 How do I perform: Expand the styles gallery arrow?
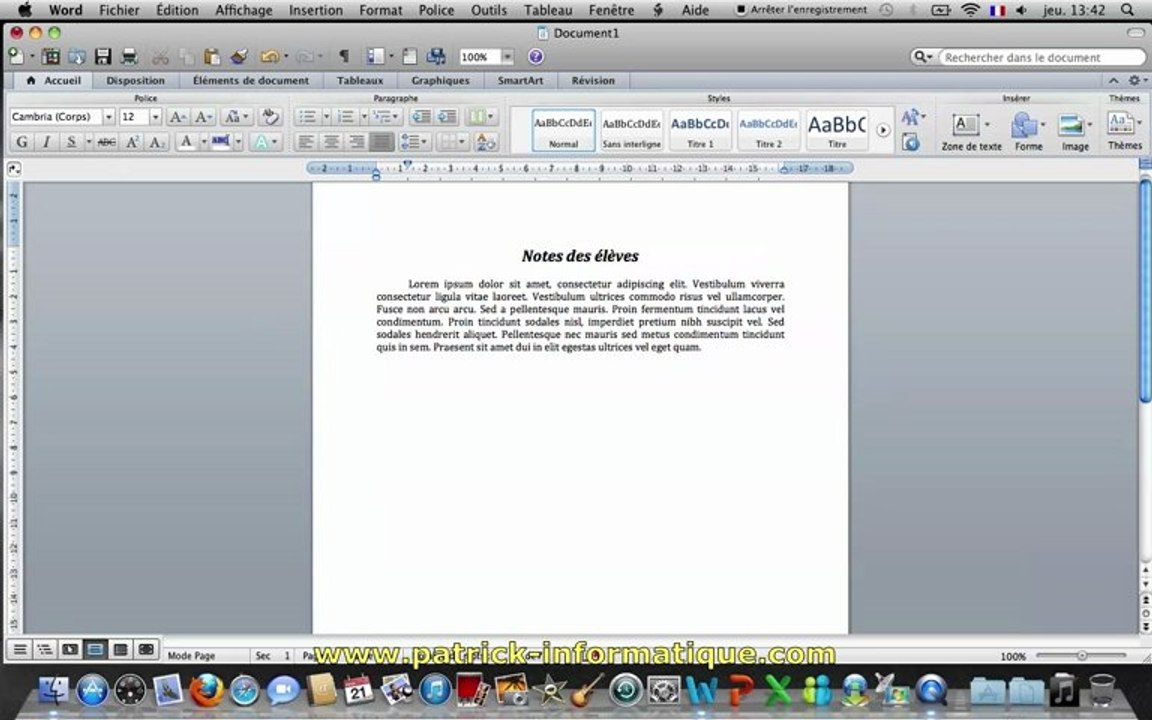tap(883, 131)
